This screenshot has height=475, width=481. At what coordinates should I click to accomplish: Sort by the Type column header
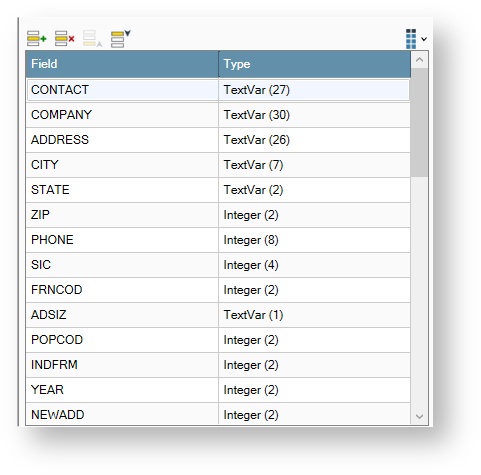click(315, 64)
